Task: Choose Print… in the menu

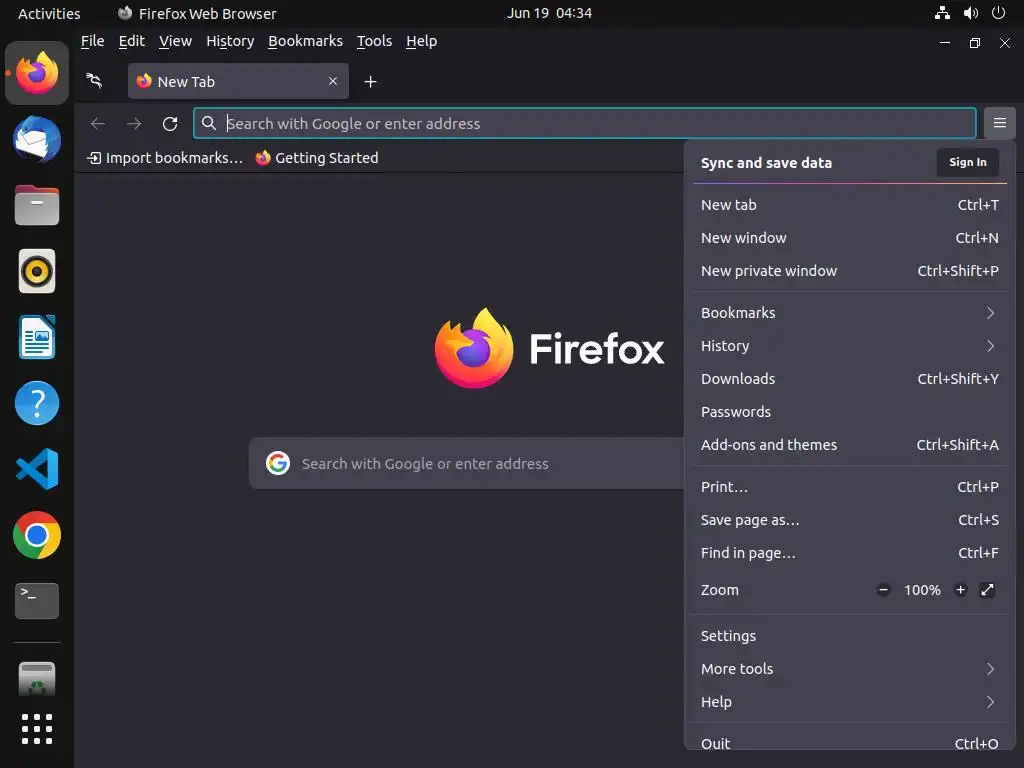Action: (849, 487)
